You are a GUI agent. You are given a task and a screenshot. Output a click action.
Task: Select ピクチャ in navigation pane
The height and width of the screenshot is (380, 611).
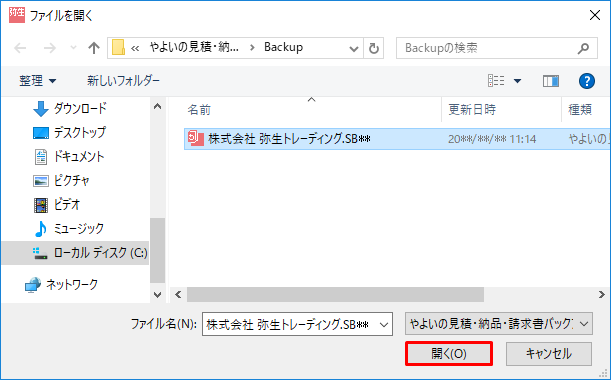[72, 180]
